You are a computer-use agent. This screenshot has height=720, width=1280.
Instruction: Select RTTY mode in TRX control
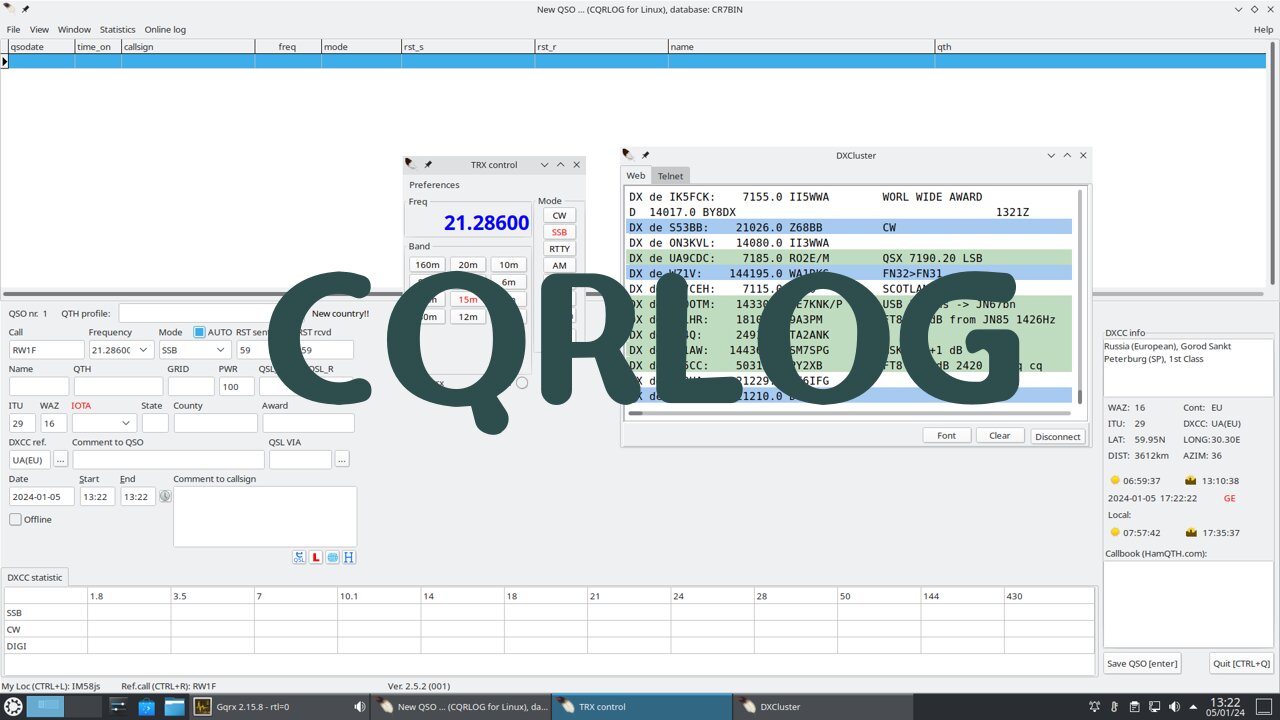point(559,249)
